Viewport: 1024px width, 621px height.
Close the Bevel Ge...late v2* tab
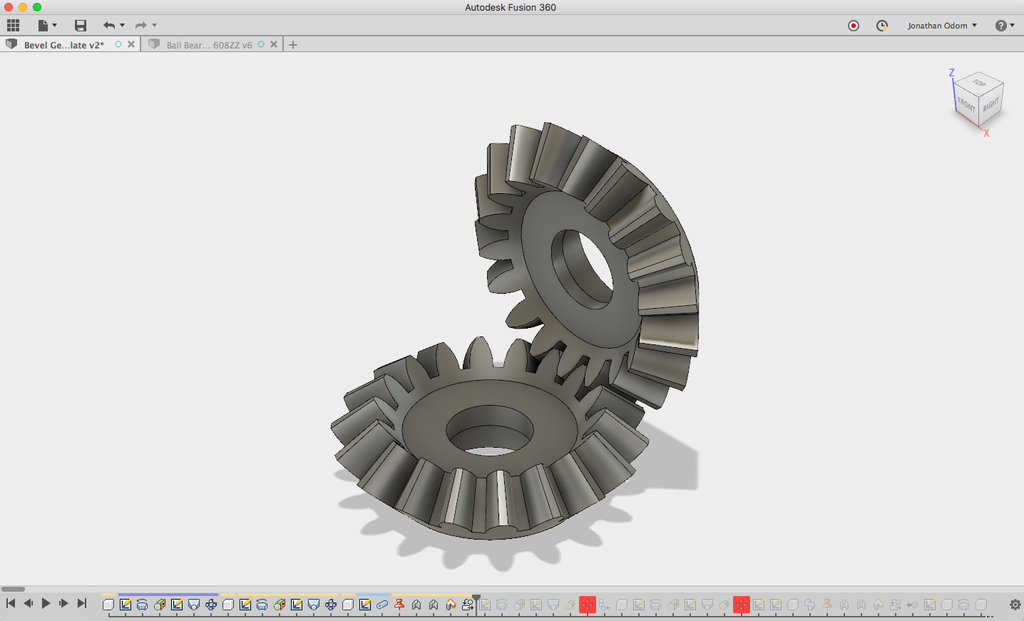131,44
